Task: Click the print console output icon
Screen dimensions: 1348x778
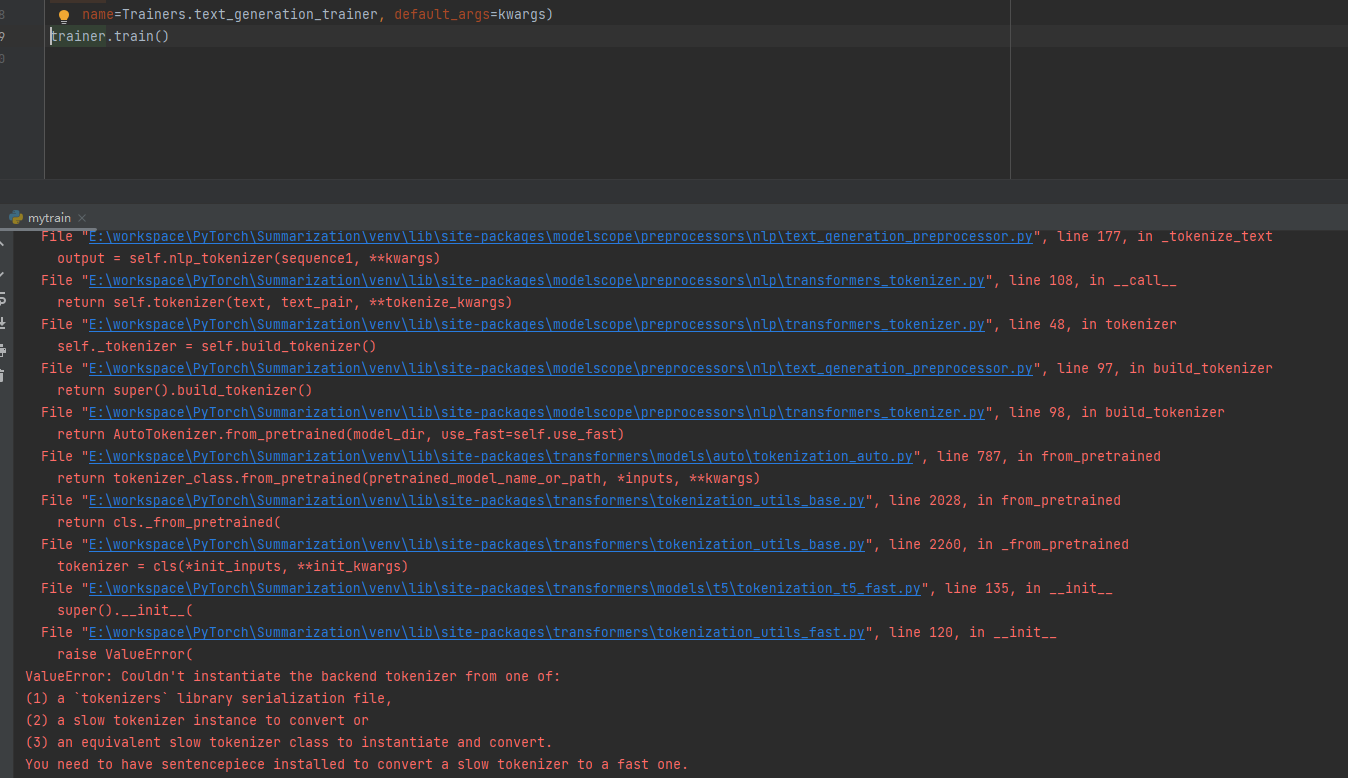Action: point(2,349)
